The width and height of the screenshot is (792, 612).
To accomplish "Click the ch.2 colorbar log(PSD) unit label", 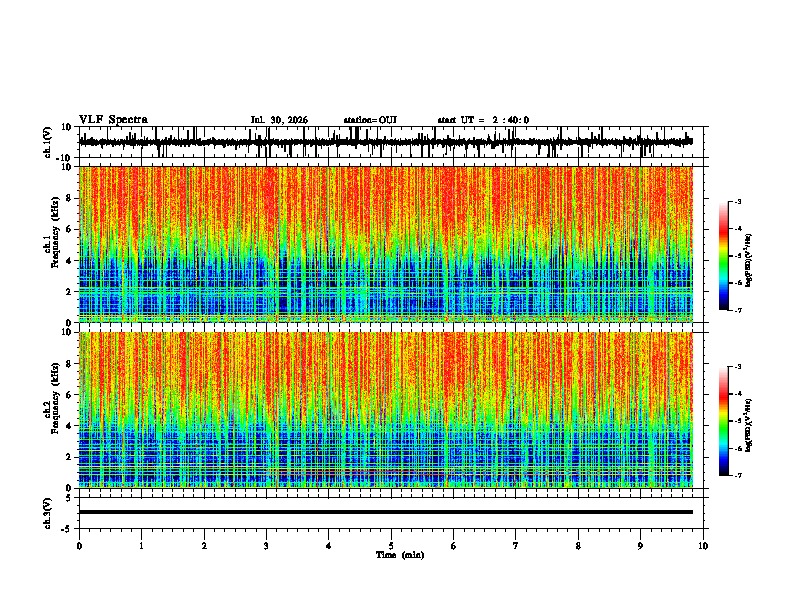I will [x=749, y=425].
